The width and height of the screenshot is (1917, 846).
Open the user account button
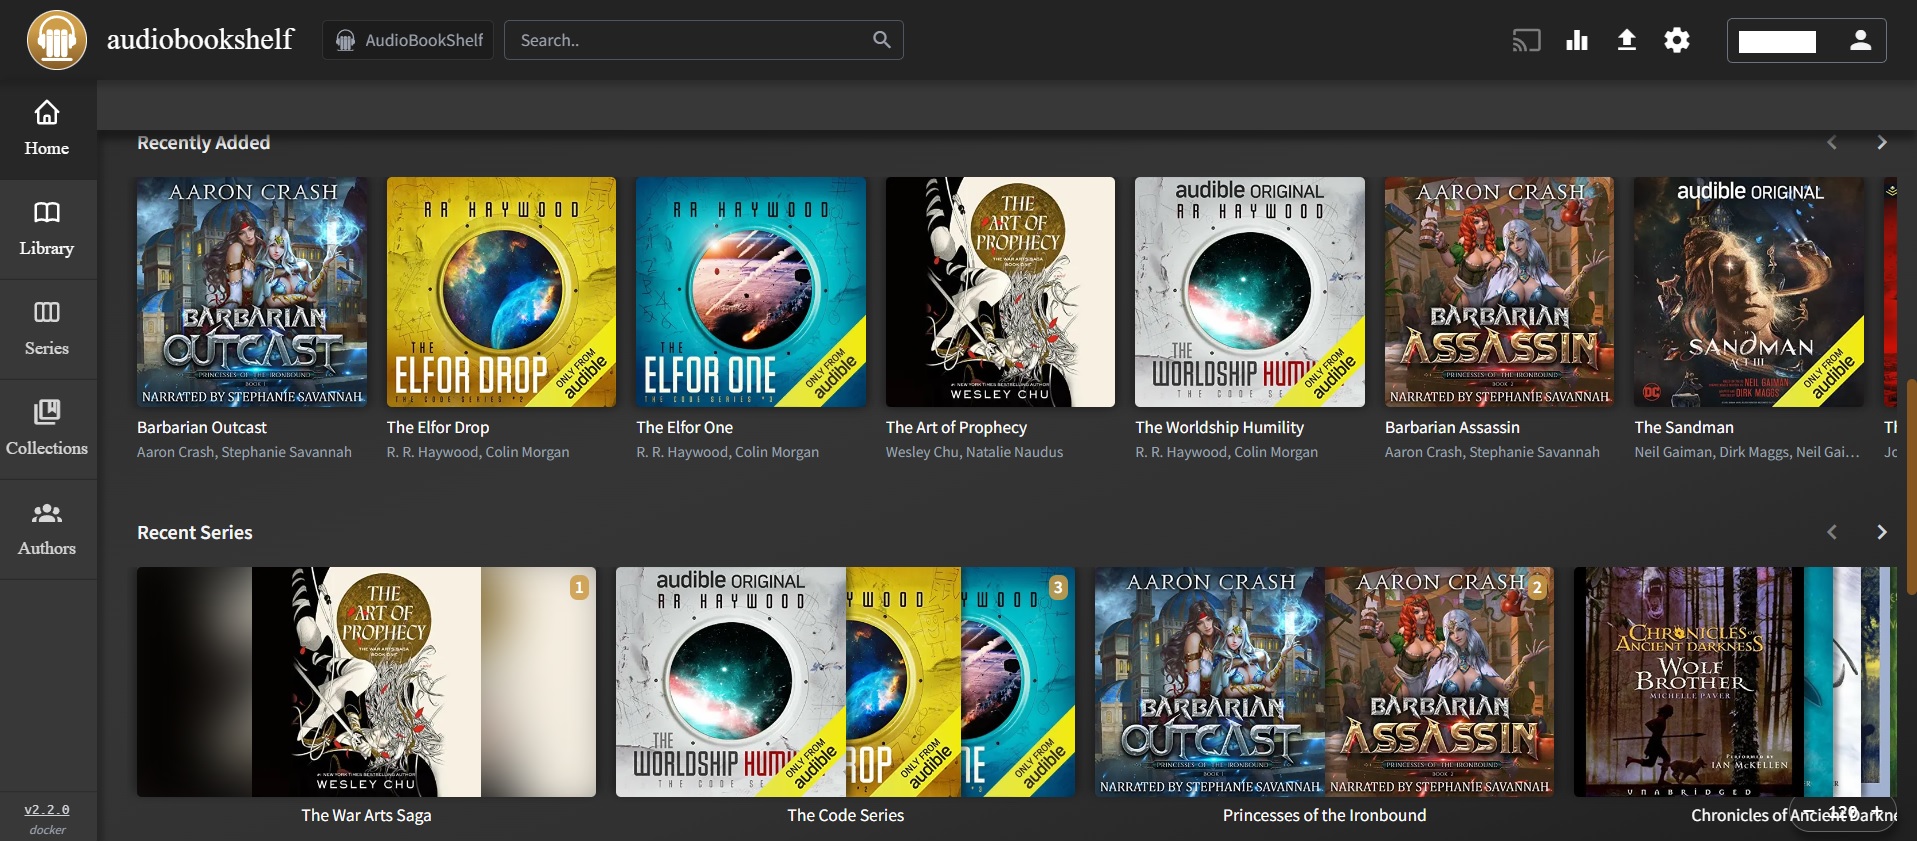click(1806, 41)
